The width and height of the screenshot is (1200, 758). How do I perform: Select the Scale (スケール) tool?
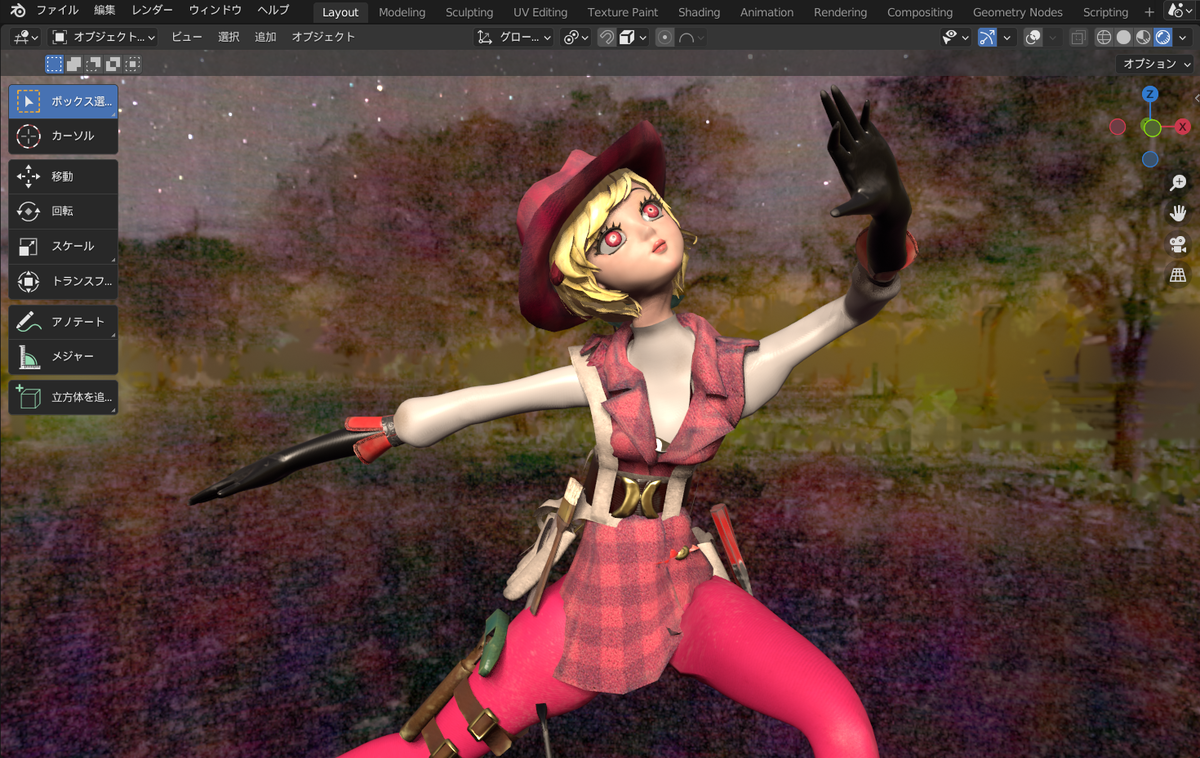click(63, 246)
